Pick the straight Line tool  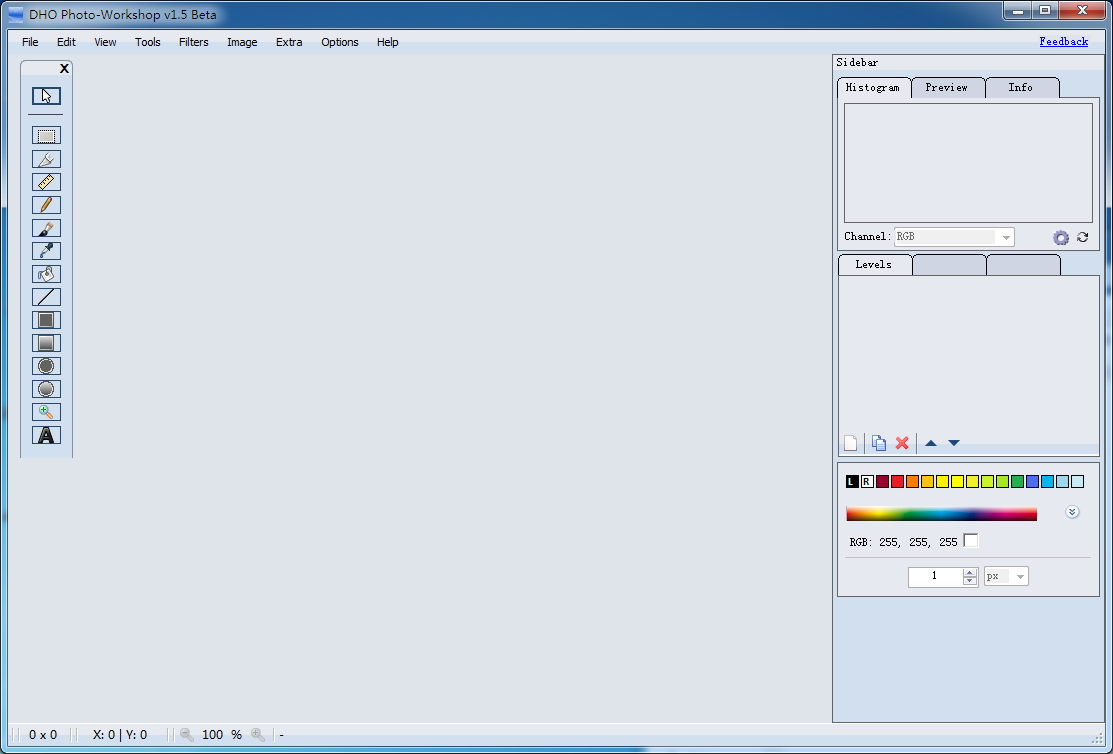tap(46, 297)
